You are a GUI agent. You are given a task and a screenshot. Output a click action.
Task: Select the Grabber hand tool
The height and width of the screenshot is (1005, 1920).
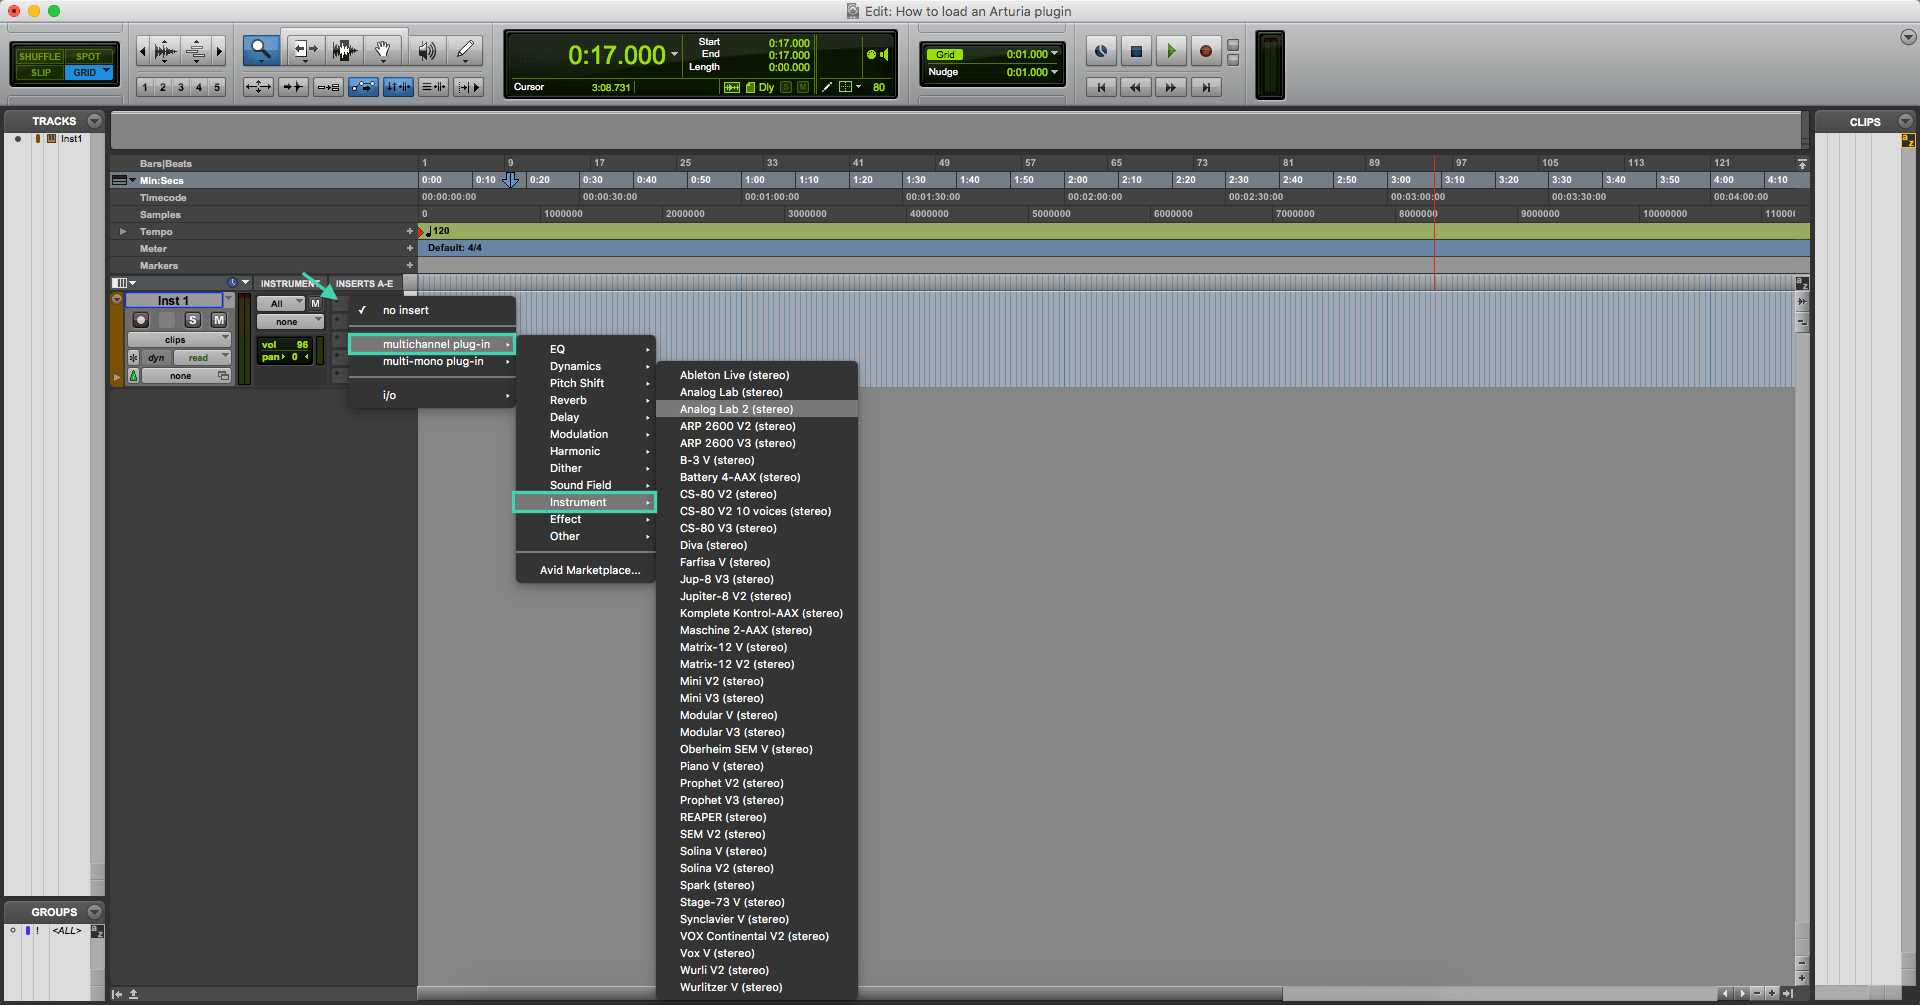[383, 50]
